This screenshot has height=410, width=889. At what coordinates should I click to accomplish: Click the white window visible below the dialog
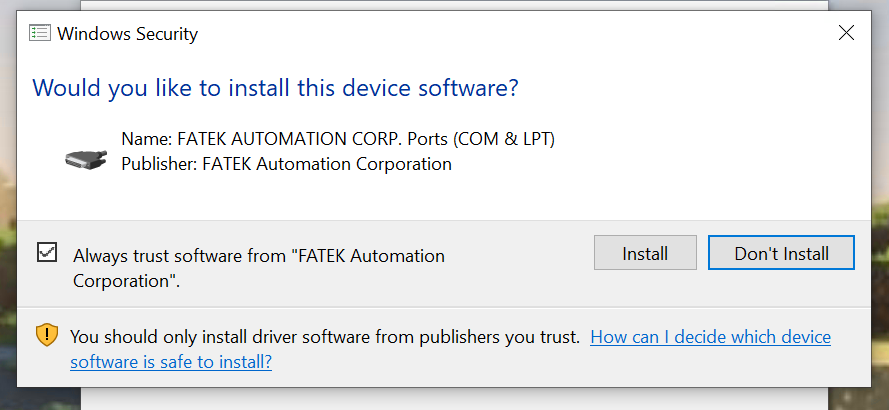(450, 398)
